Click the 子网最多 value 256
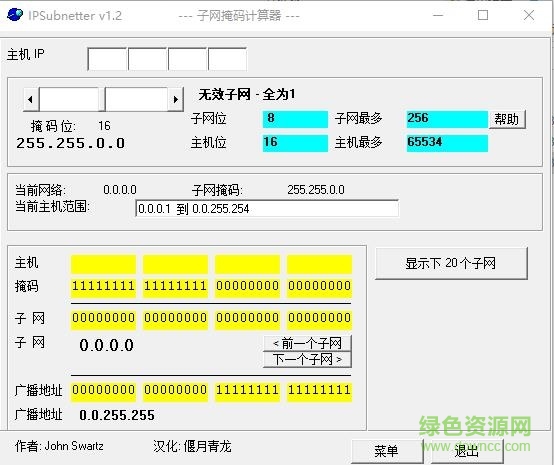Screen dimensions: 554x465 tap(447, 119)
